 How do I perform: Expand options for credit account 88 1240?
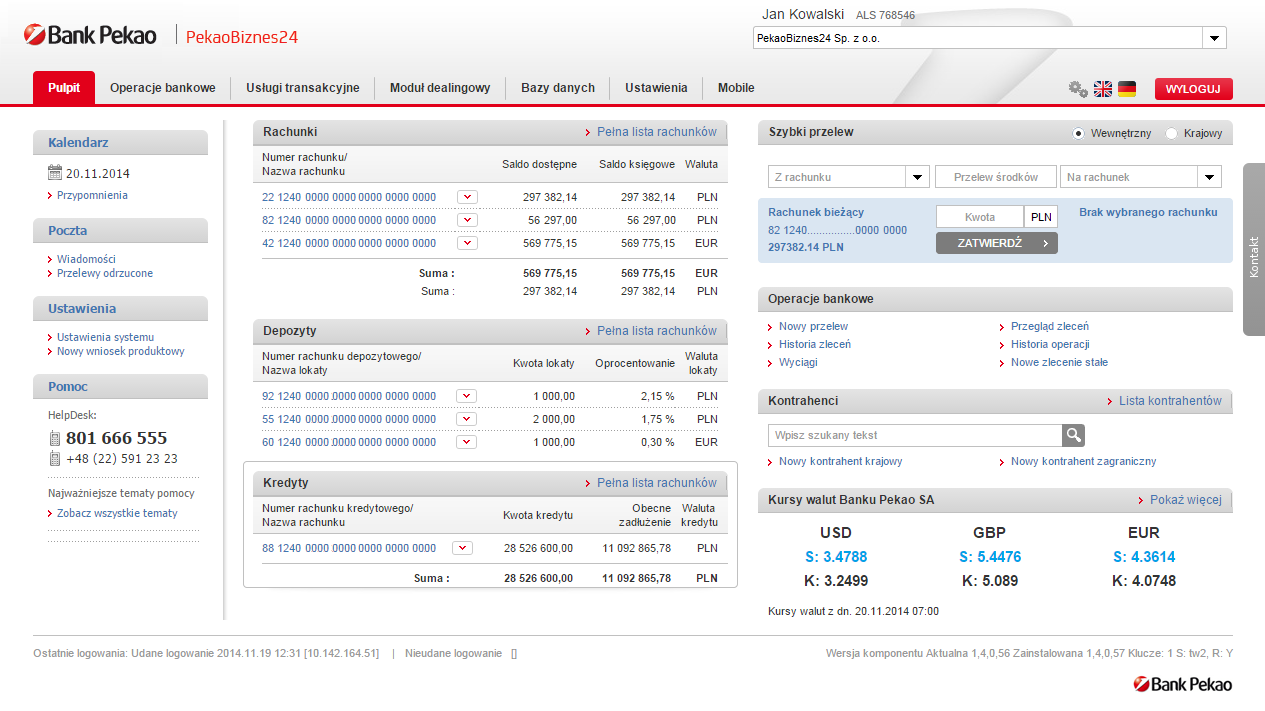(462, 548)
